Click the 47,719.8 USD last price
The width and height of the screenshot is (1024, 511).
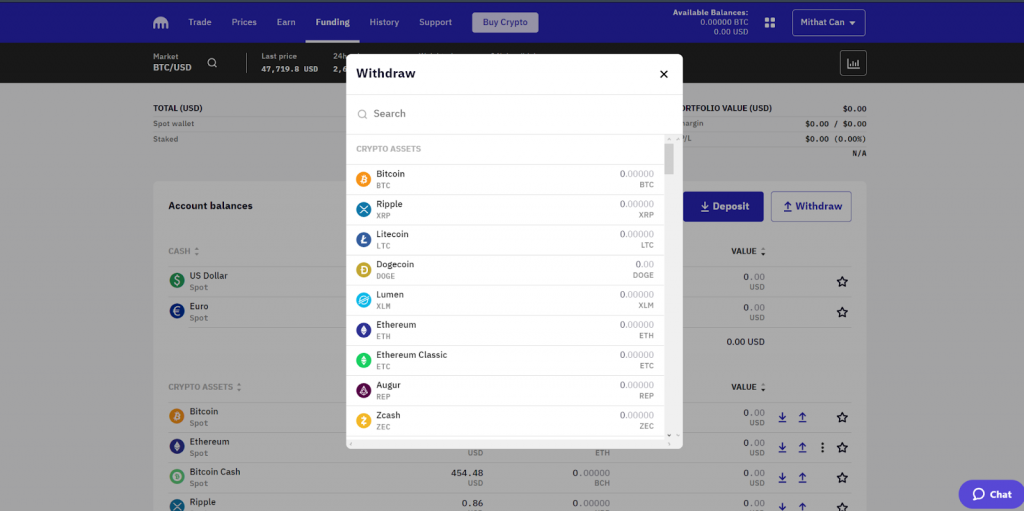(x=289, y=69)
